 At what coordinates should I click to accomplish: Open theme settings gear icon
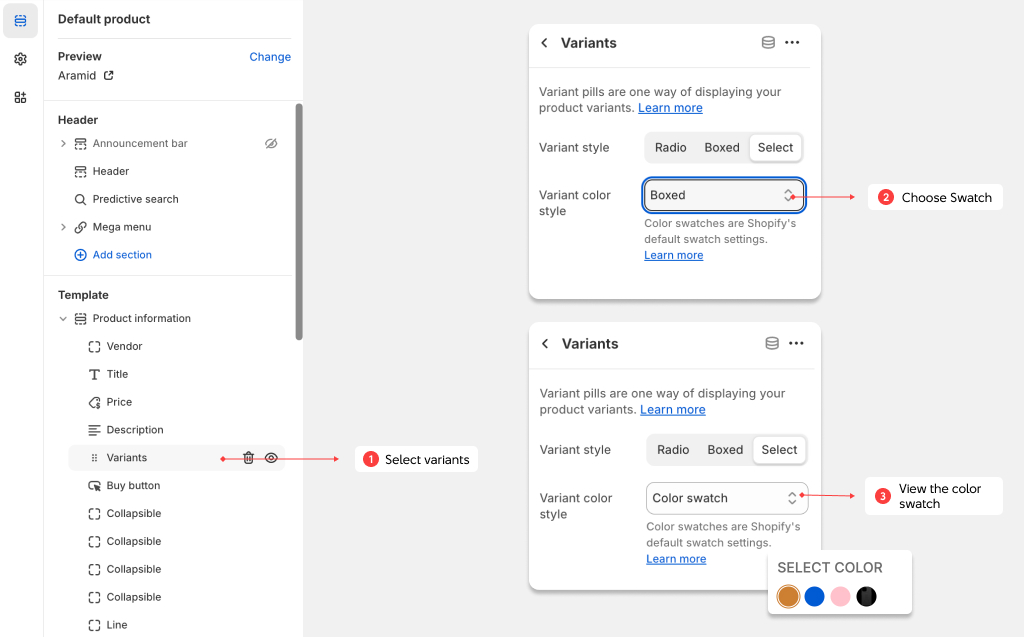20,59
